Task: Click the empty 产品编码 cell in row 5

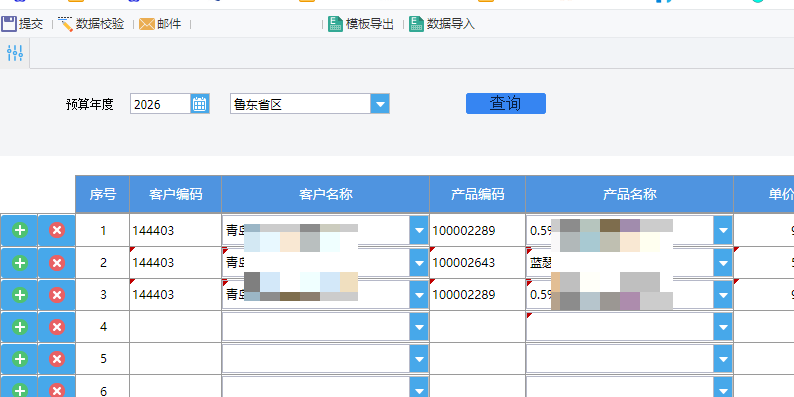Action: tap(478, 359)
